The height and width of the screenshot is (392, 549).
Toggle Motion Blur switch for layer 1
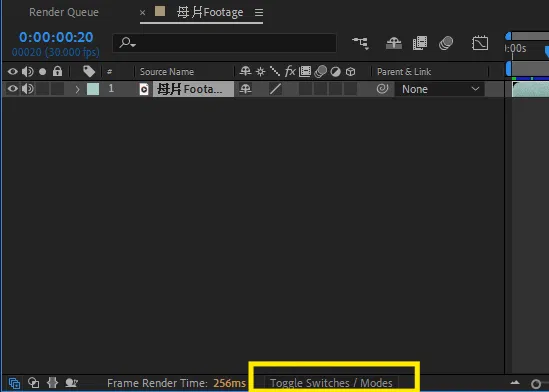point(320,89)
